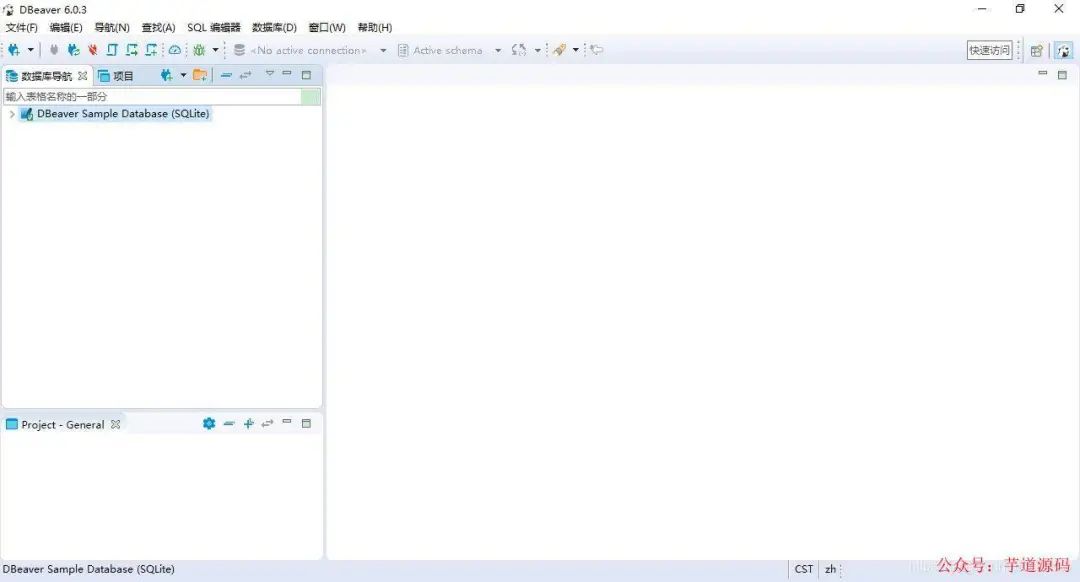Open the 编辑(E) menu

click(x=65, y=28)
